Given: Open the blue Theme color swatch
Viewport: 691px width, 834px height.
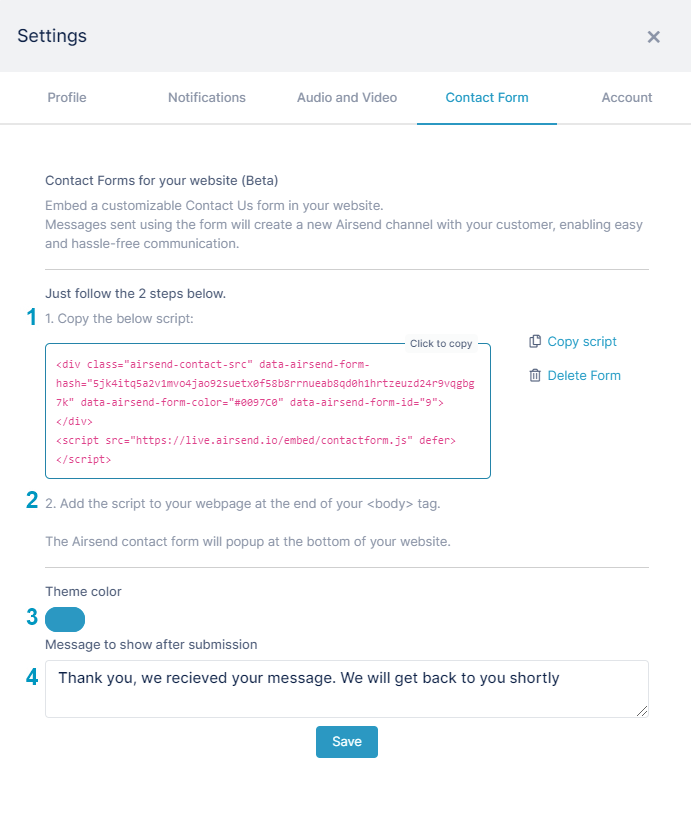Looking at the screenshot, I should coord(65,619).
